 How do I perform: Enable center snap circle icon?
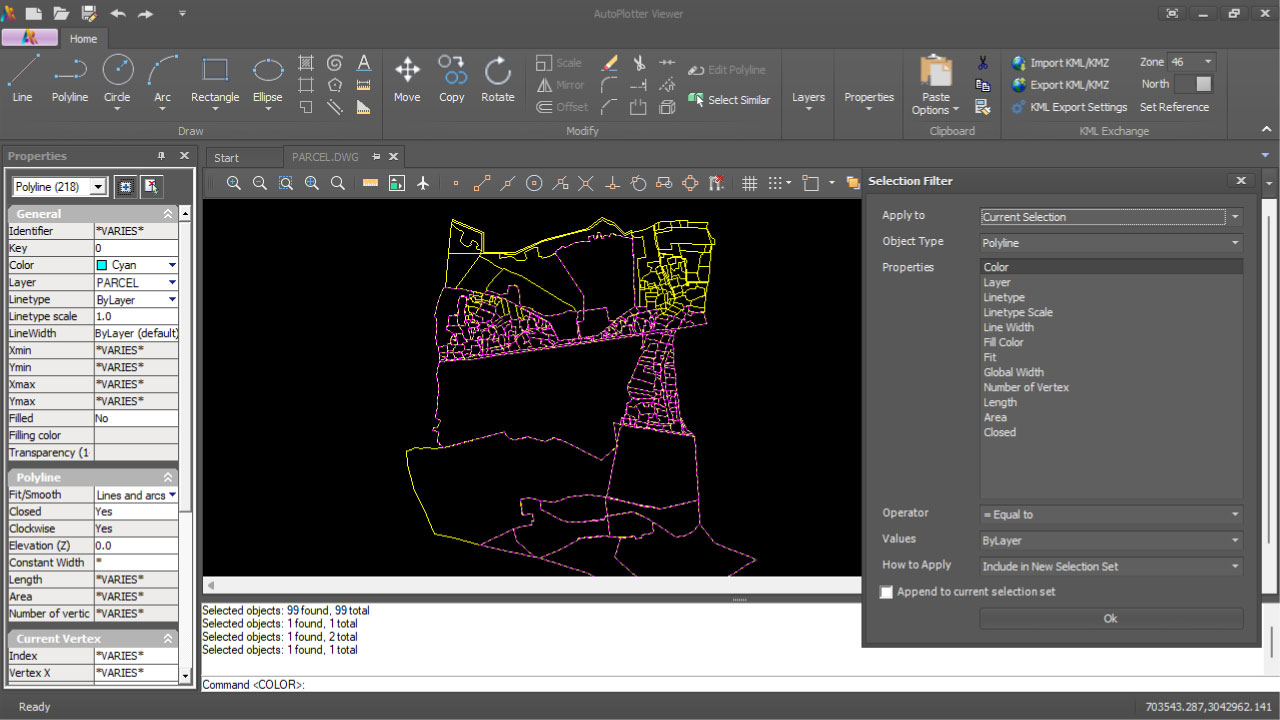[x=534, y=183]
